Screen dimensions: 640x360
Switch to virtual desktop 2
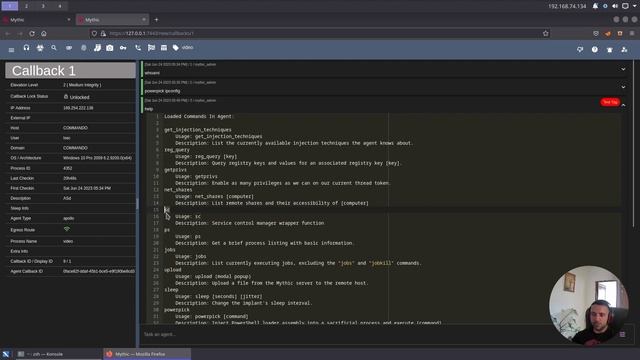pyautogui.click(x=27, y=6)
